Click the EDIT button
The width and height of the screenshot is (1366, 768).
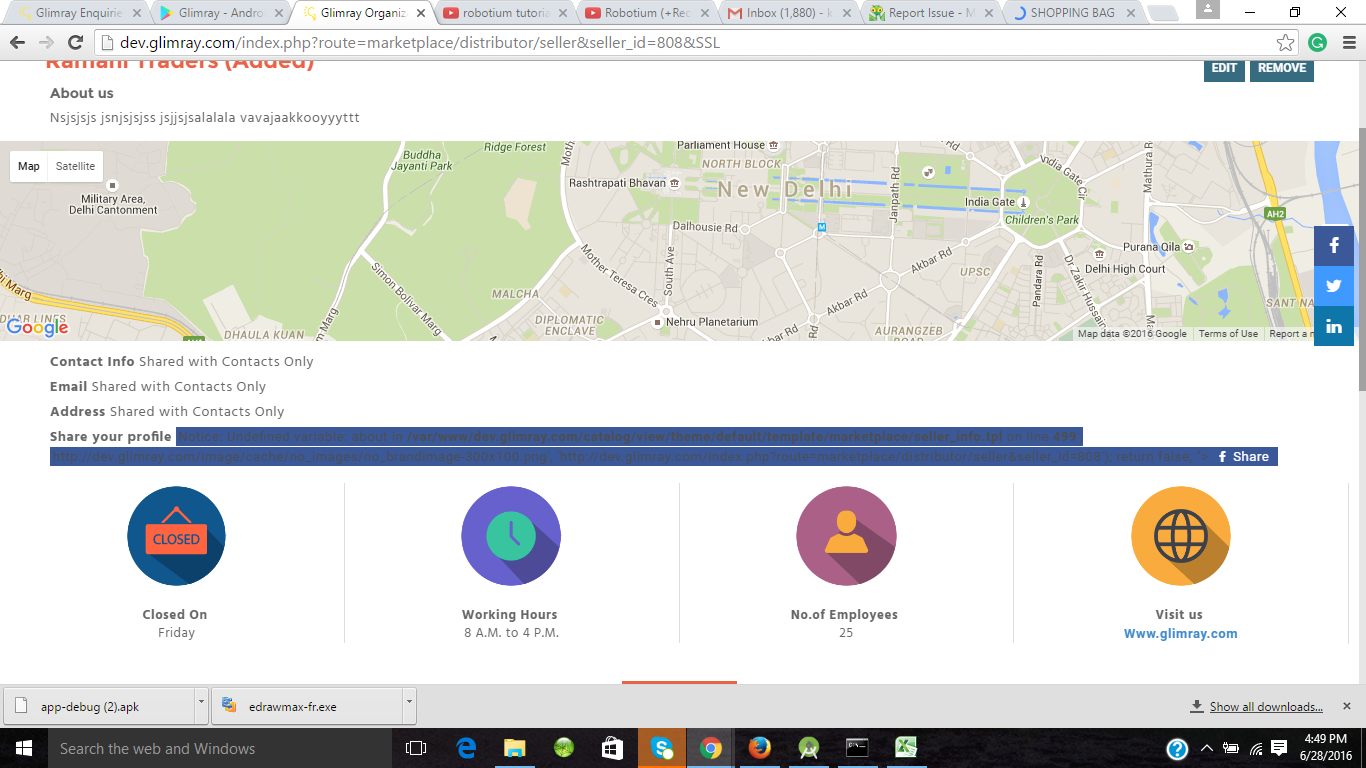click(x=1224, y=68)
